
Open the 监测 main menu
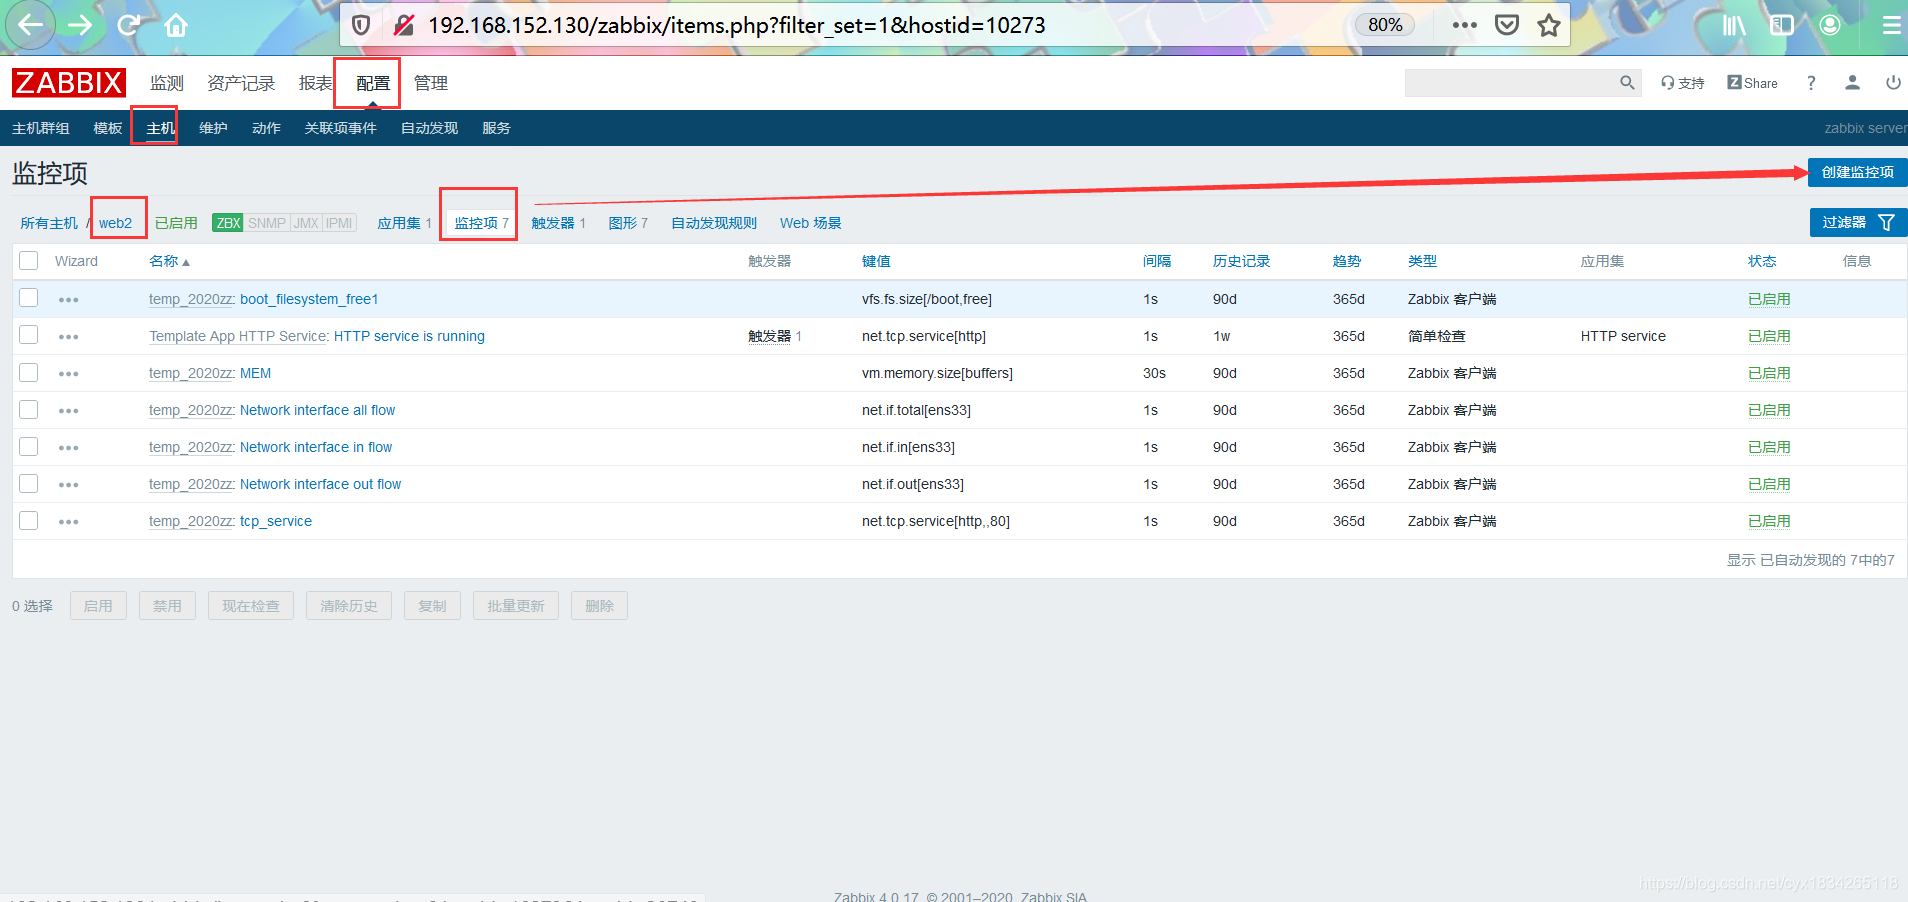[x=167, y=83]
